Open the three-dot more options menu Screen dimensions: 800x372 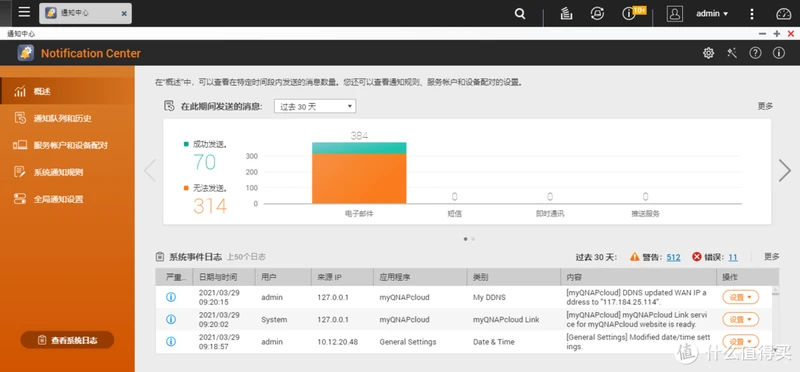(x=752, y=14)
